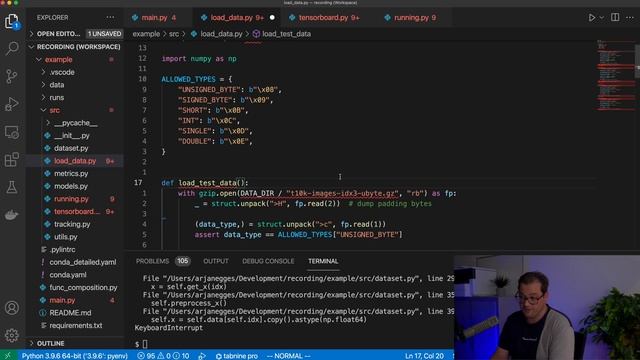
Task: Collapse the example folder
Action: (75, 60)
